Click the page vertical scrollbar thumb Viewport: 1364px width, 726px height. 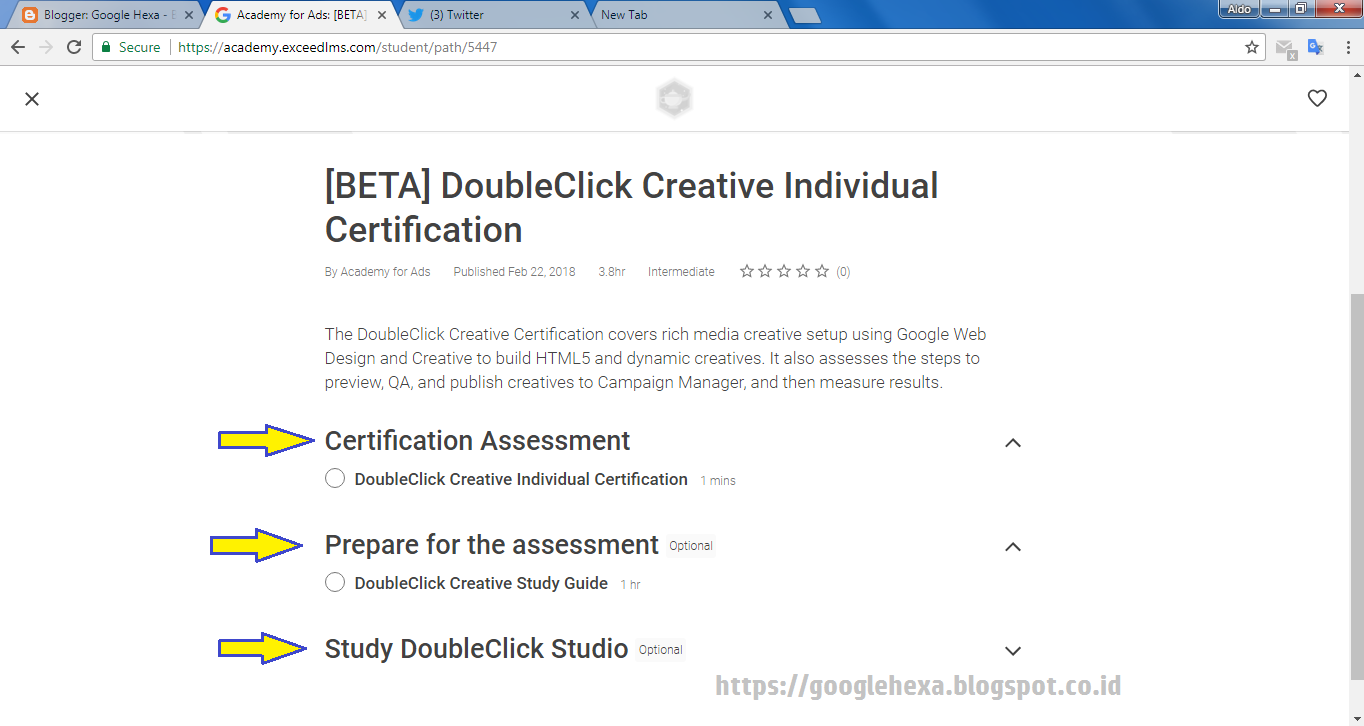1356,488
